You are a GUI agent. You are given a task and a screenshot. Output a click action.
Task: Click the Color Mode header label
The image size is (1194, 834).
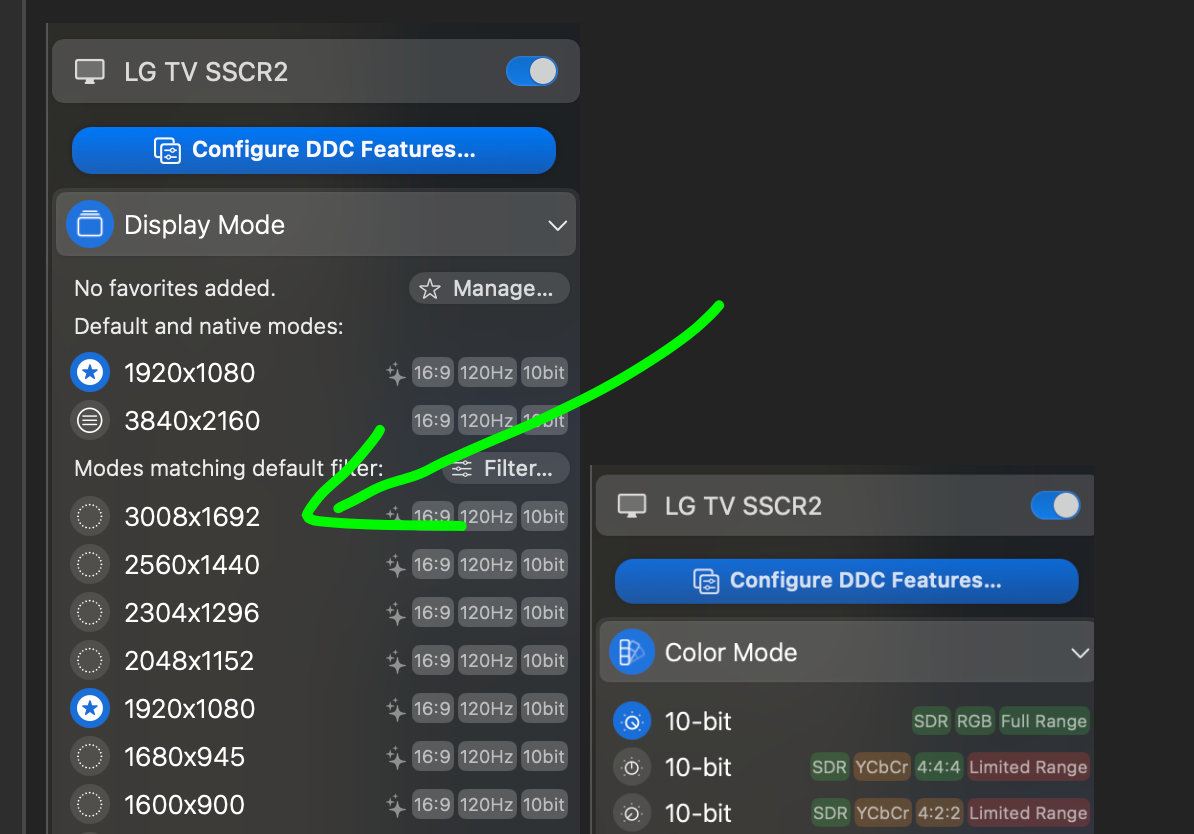[x=730, y=653]
